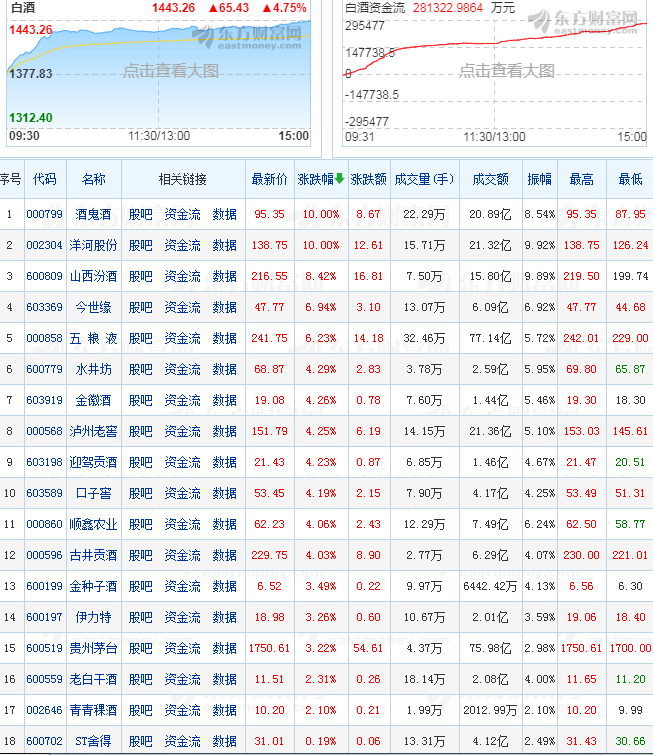Open stock code 600779 link
The width and height of the screenshot is (653, 755).
click(x=44, y=369)
